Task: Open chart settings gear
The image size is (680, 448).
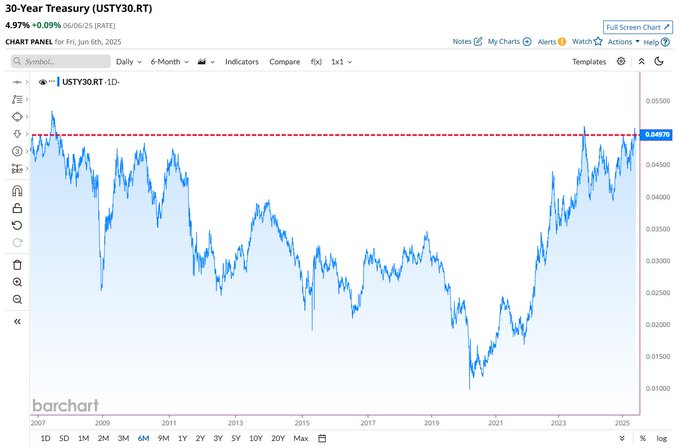Action: [x=621, y=61]
